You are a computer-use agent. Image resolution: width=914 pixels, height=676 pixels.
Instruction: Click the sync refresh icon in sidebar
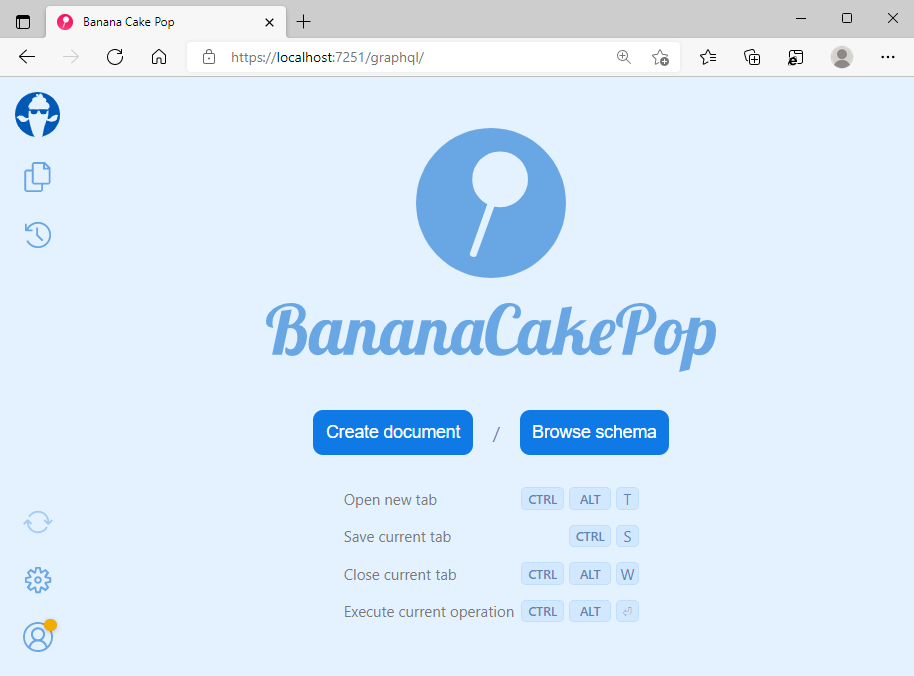click(38, 522)
